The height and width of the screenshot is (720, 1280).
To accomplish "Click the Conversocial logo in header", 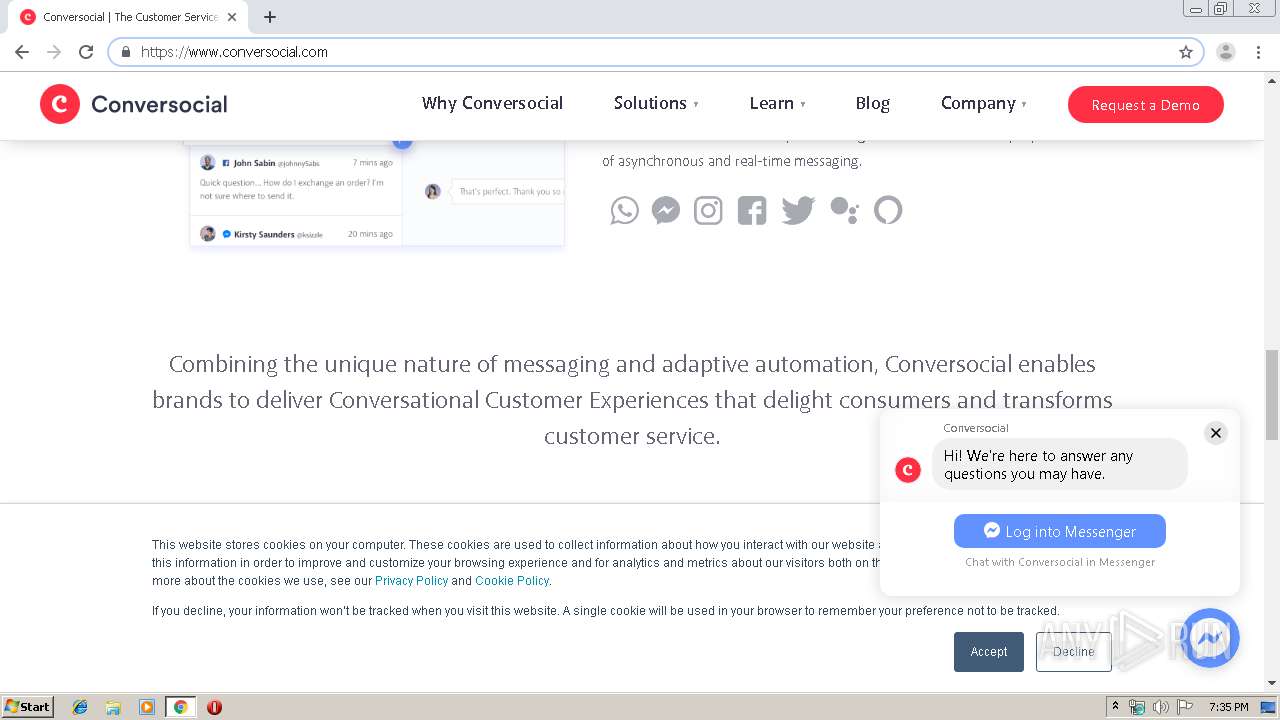I will tap(134, 104).
